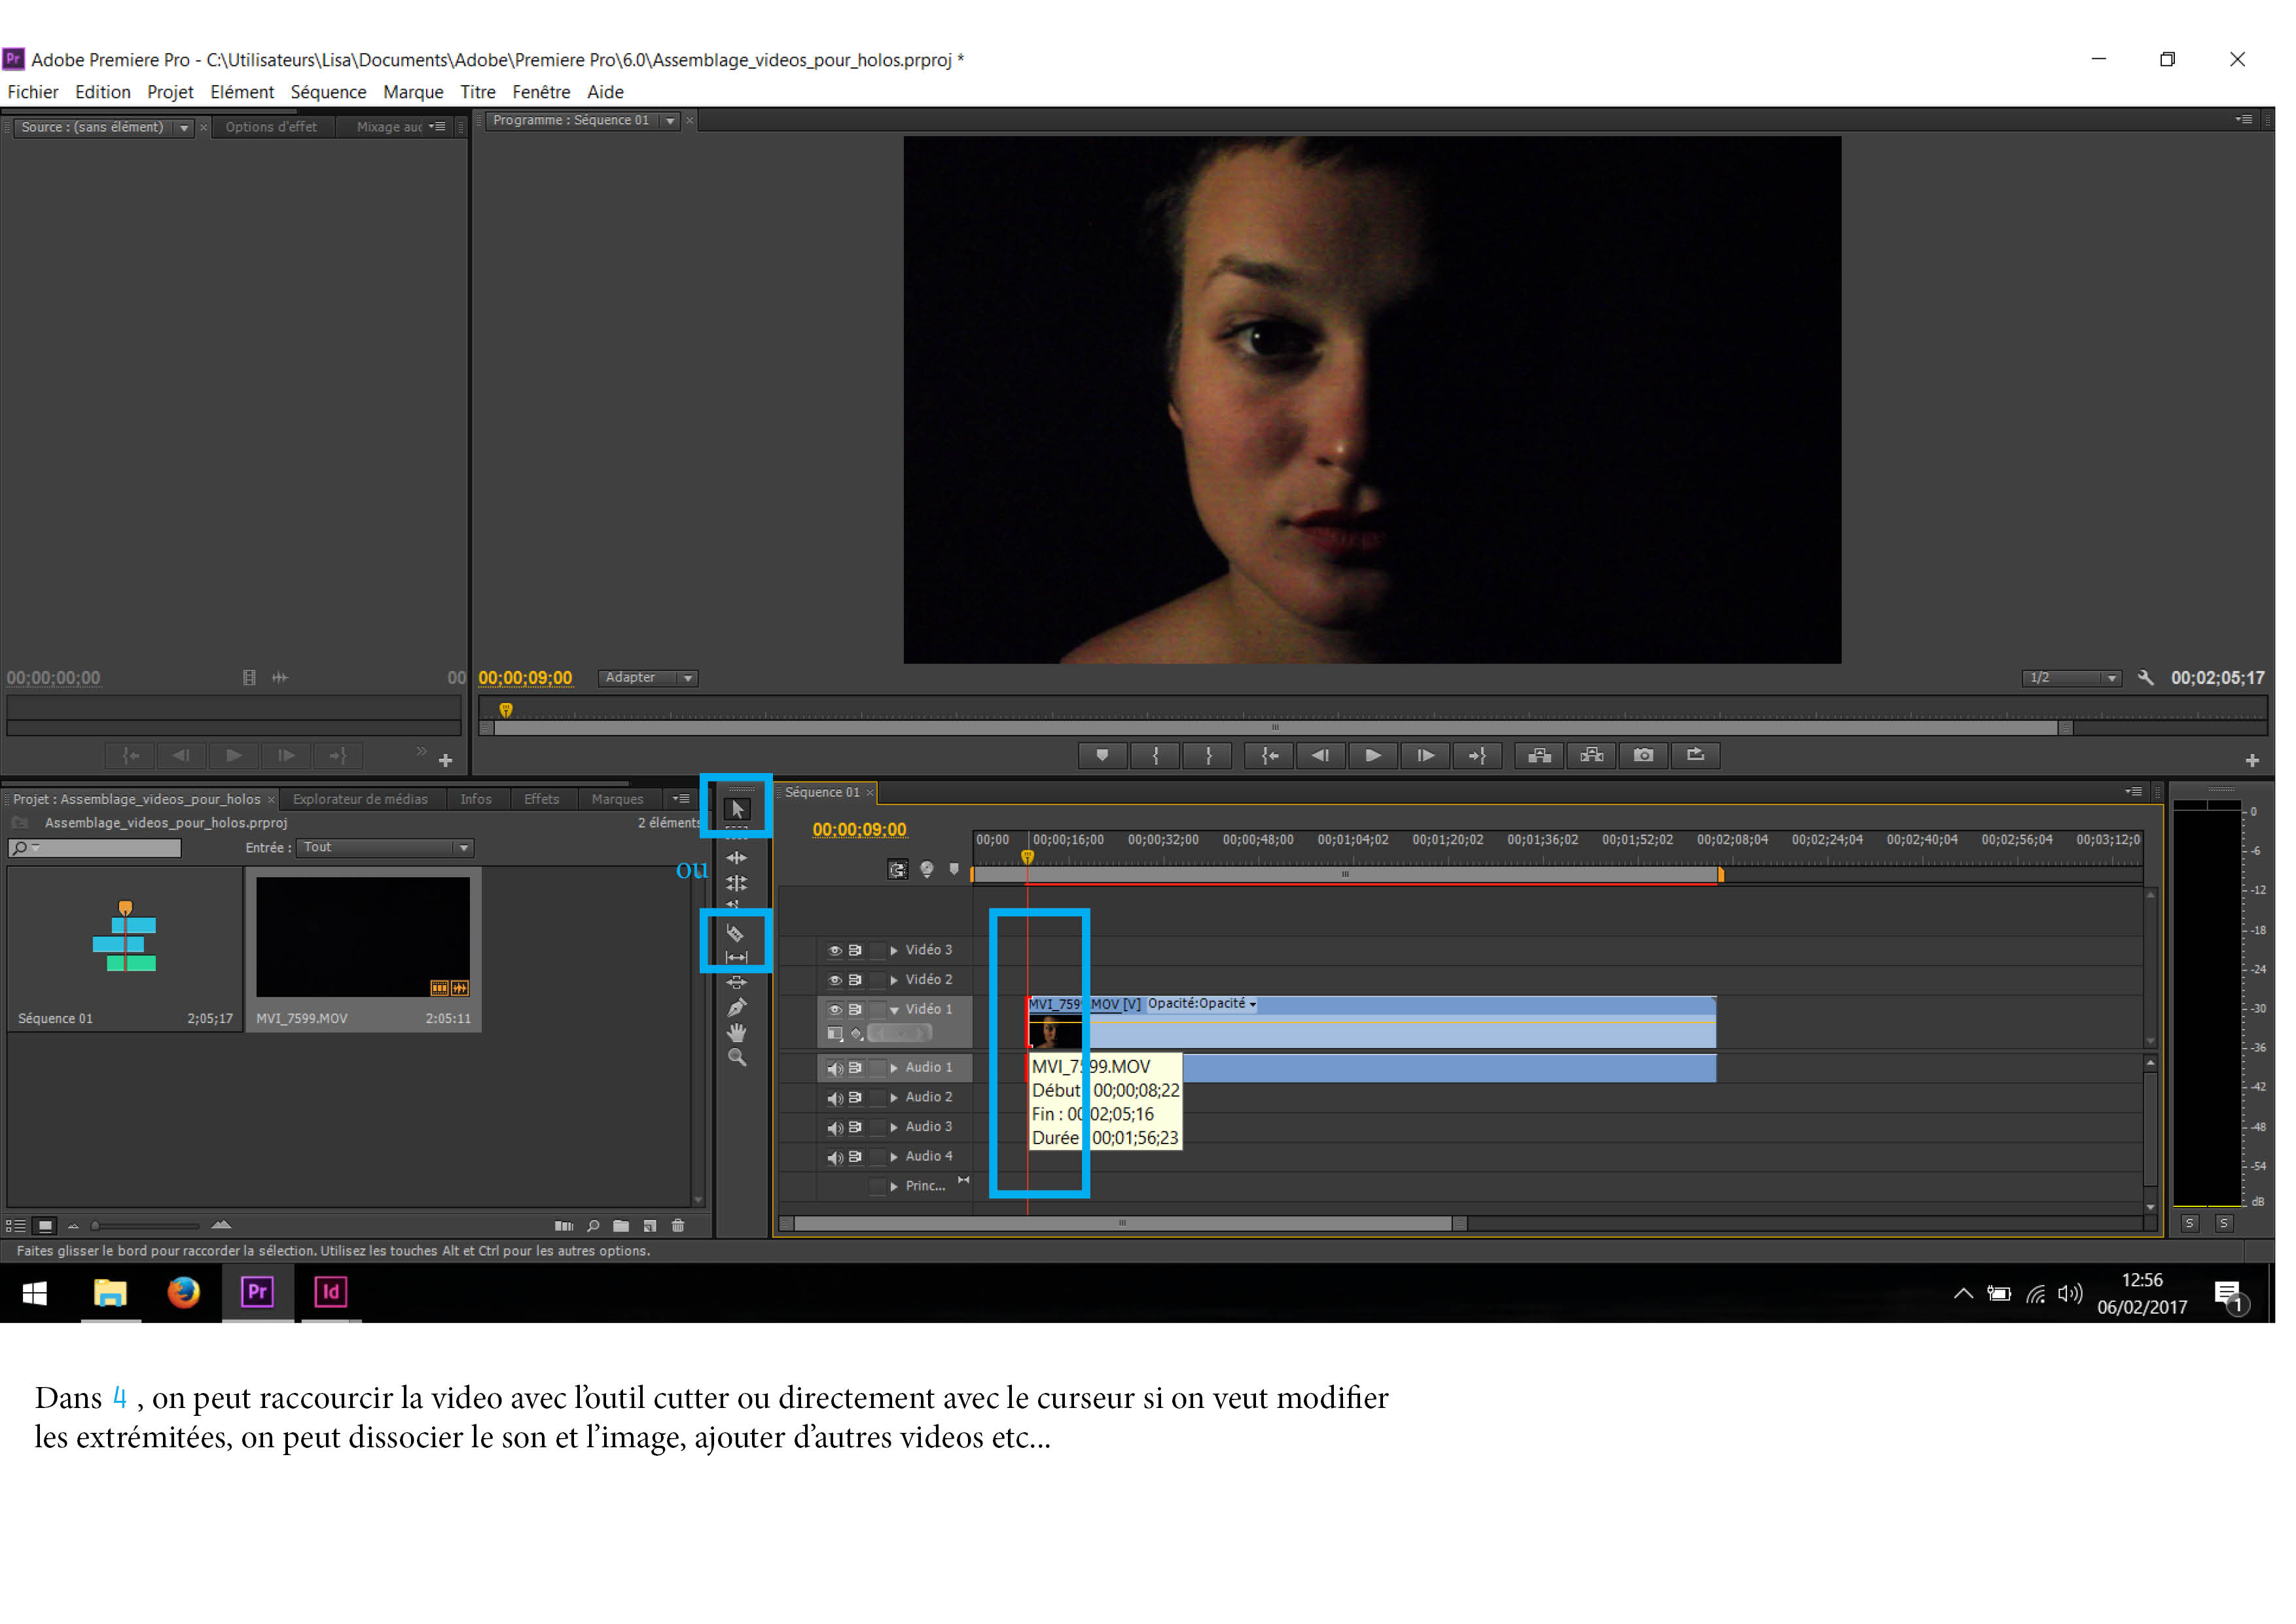Select the Razor cutter tool
This screenshot has height=1624, width=2296.
(x=735, y=933)
